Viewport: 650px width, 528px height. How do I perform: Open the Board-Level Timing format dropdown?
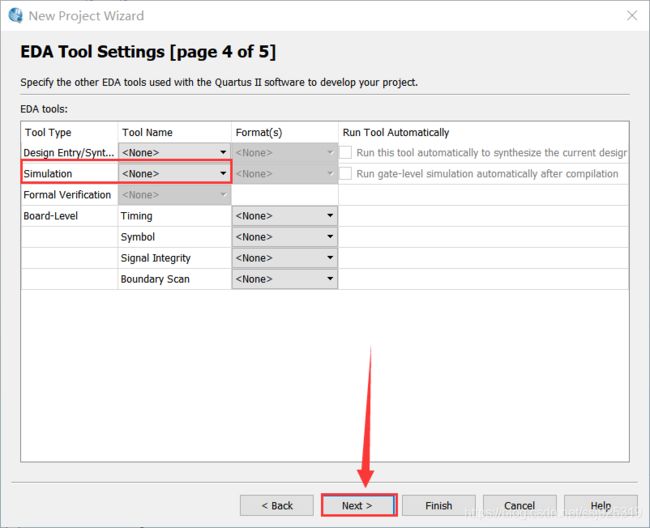[285, 216]
